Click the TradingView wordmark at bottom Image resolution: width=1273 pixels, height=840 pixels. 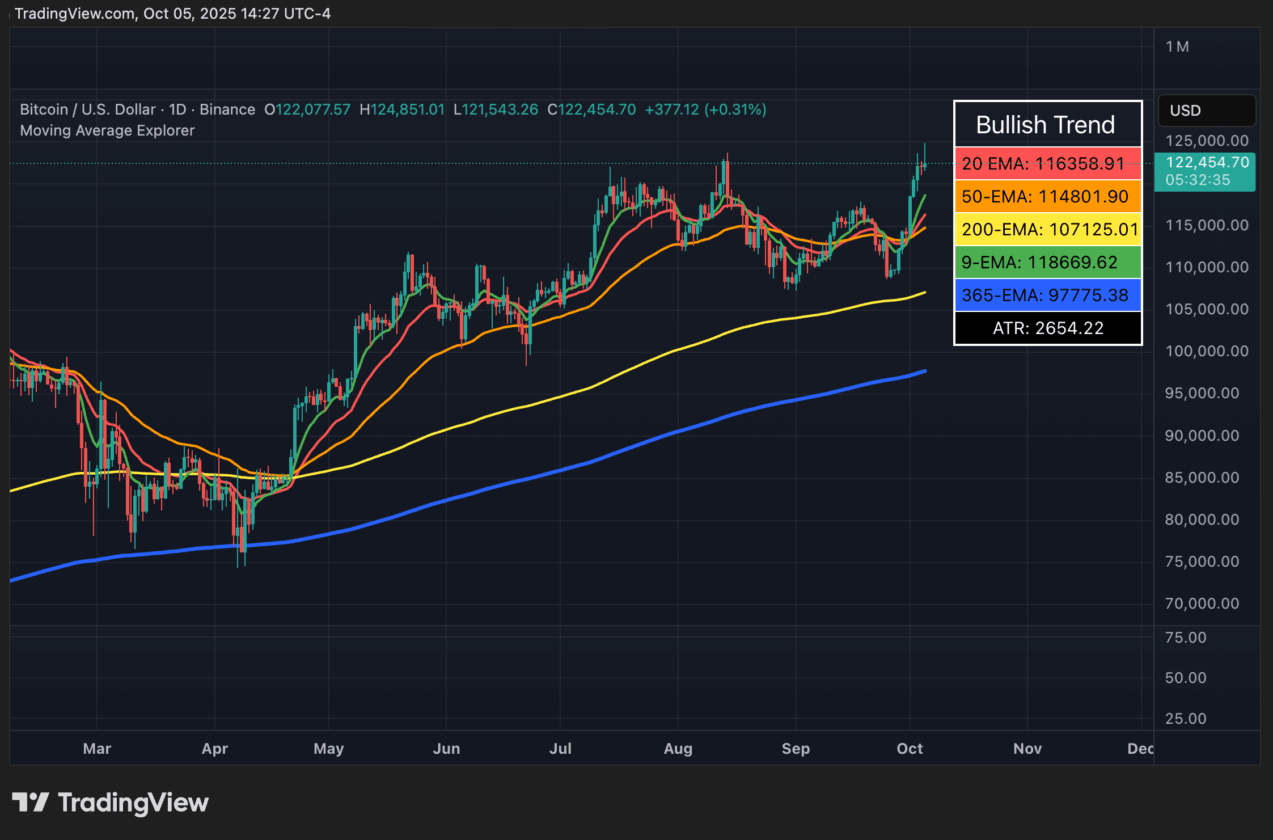click(x=133, y=803)
